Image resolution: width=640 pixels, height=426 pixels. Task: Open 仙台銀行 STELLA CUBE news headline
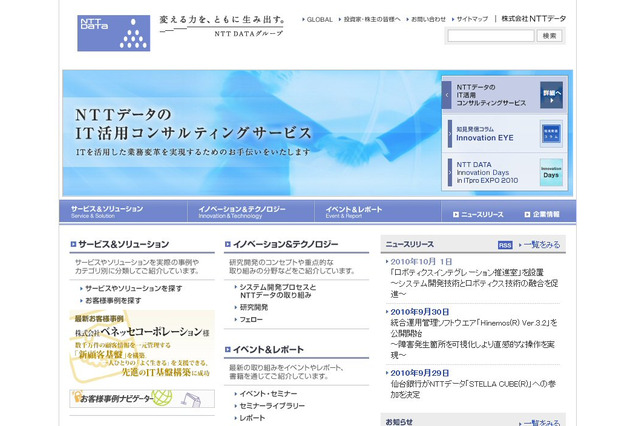473,389
